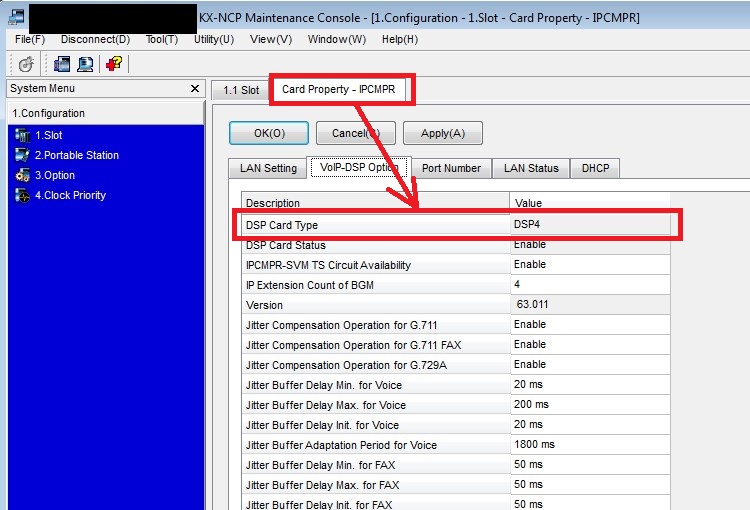Change Jitter Compensation for G.711 value
Screen dimensions: 750x510
point(590,325)
